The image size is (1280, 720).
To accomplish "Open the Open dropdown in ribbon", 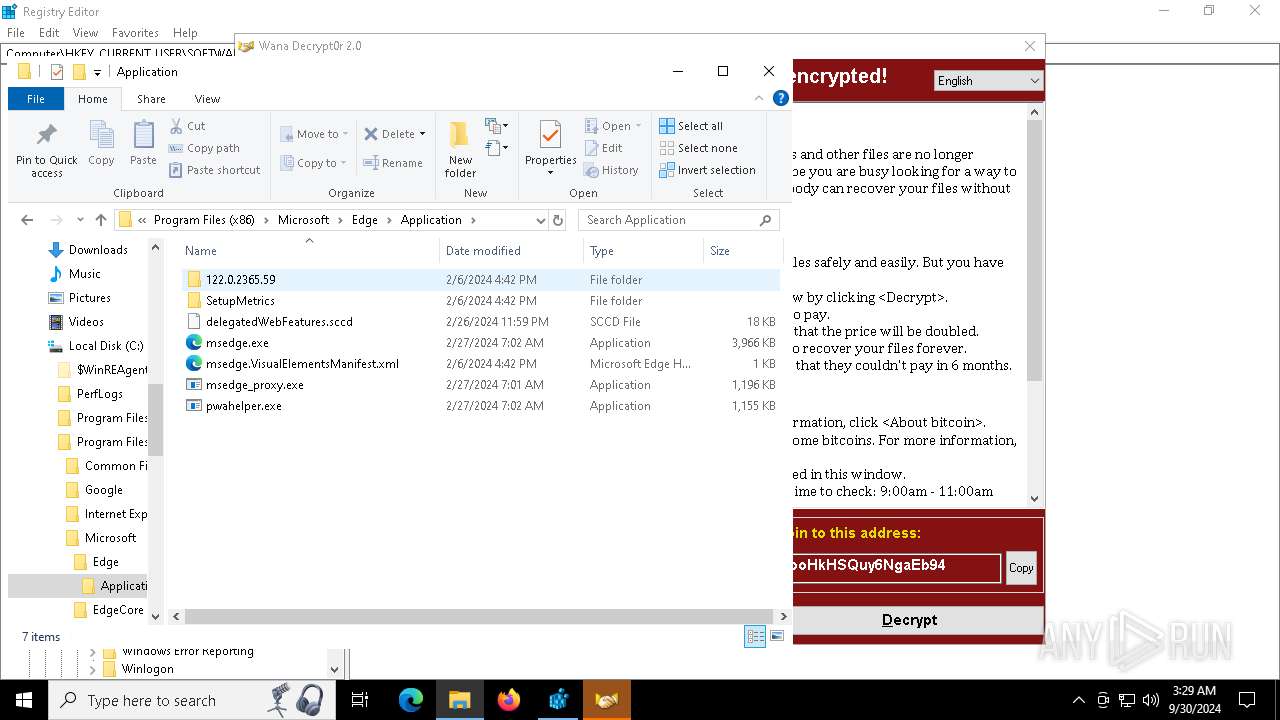I will click(x=613, y=126).
